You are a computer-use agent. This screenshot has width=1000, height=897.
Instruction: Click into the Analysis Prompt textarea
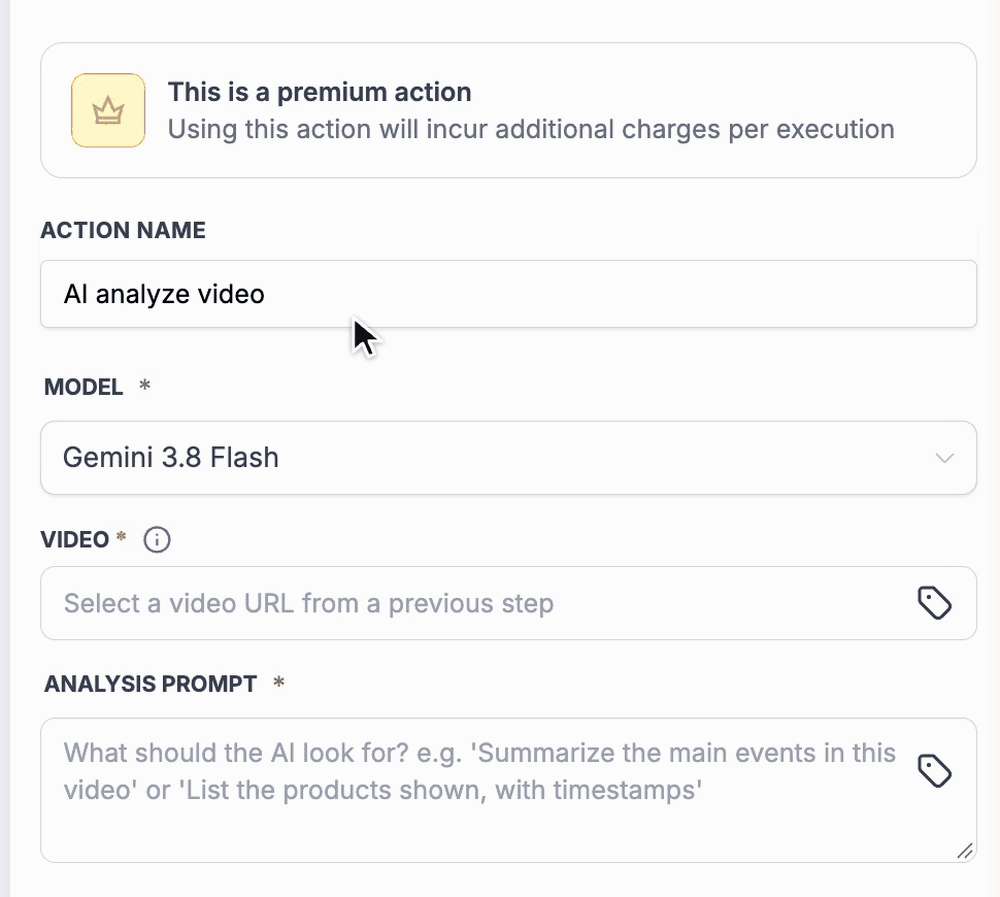point(508,790)
